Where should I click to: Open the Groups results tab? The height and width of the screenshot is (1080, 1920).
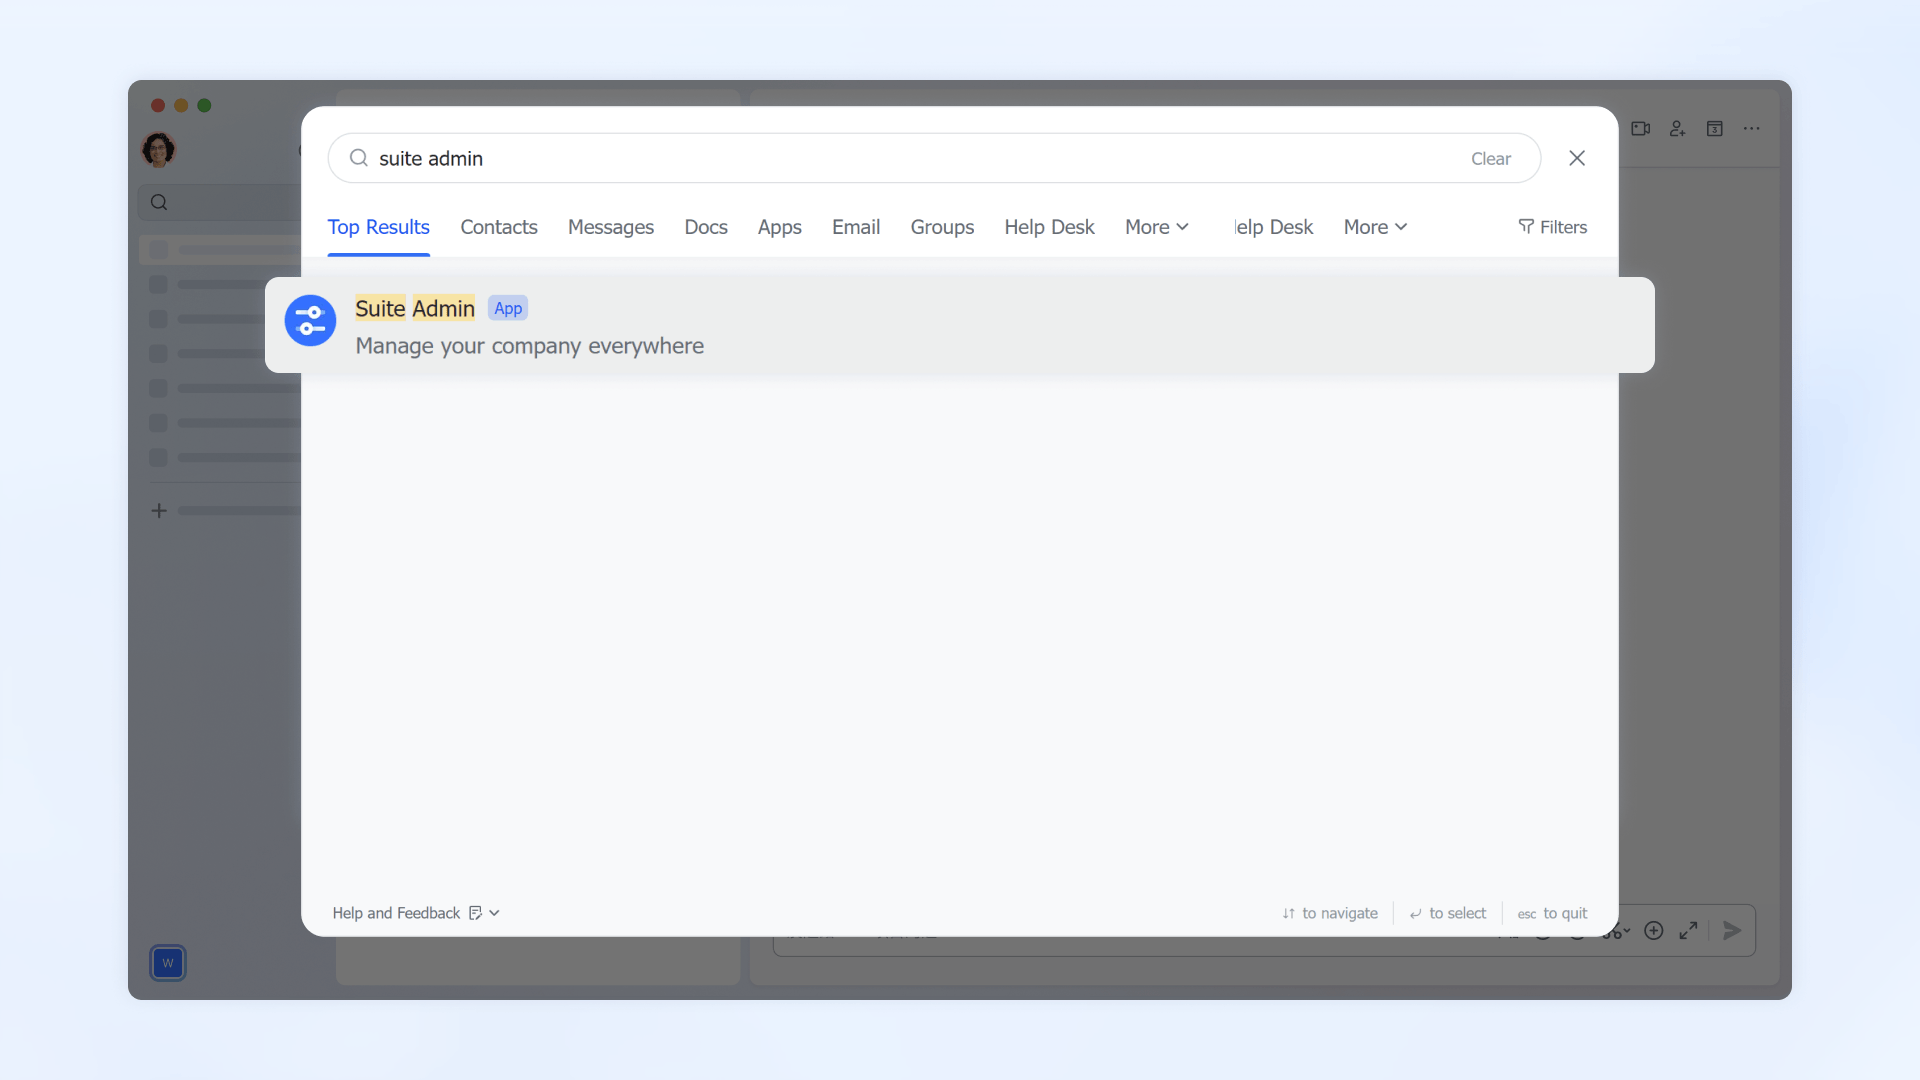point(942,227)
